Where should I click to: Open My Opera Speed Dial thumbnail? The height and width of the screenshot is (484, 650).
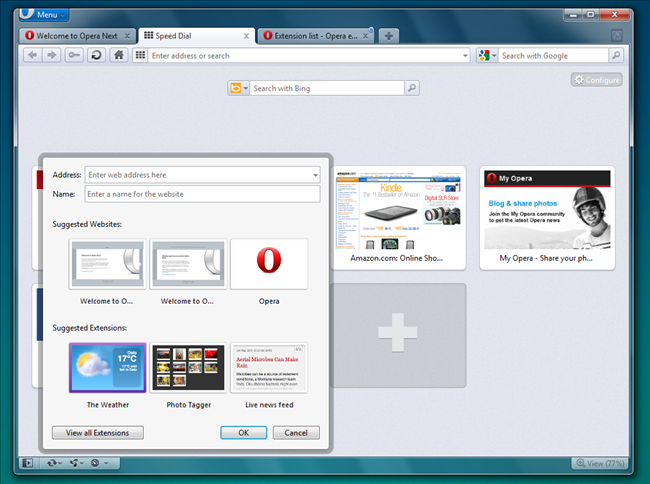[547, 210]
